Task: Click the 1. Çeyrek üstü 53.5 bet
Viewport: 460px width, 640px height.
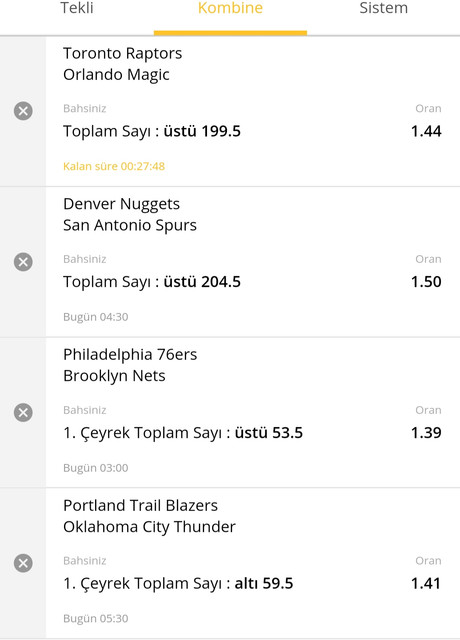Action: [183, 433]
